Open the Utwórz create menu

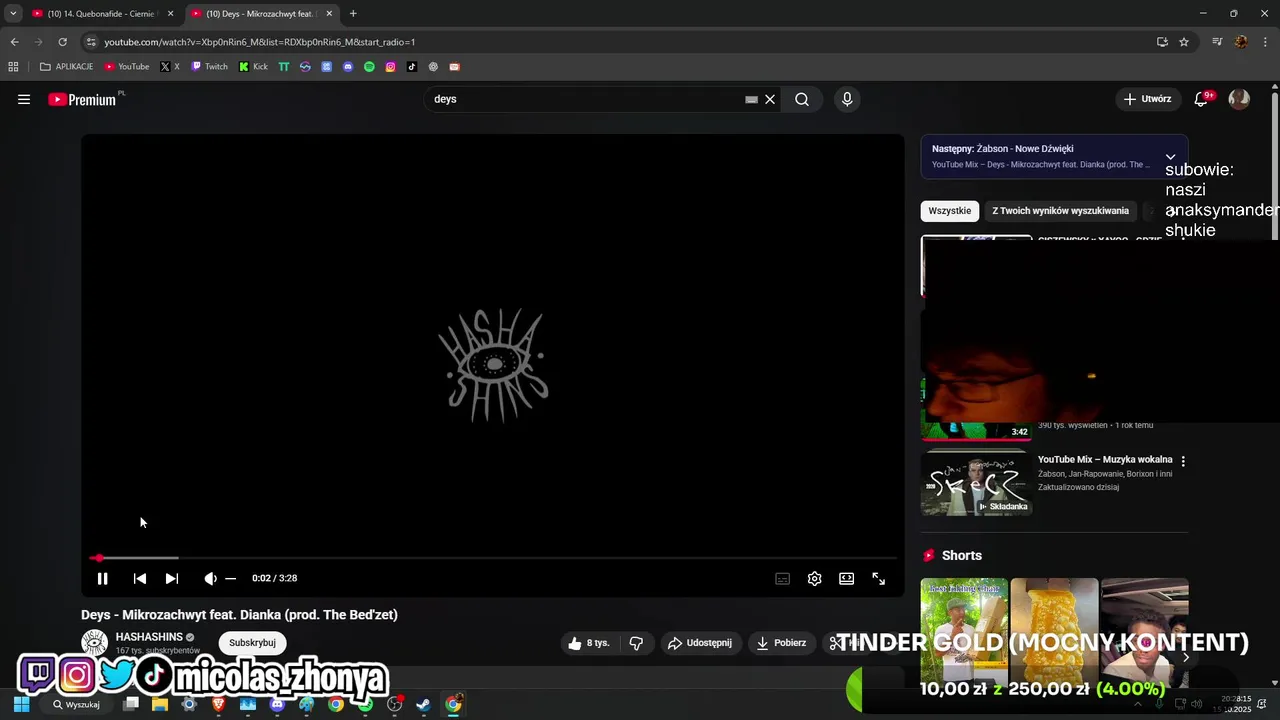[x=1147, y=99]
